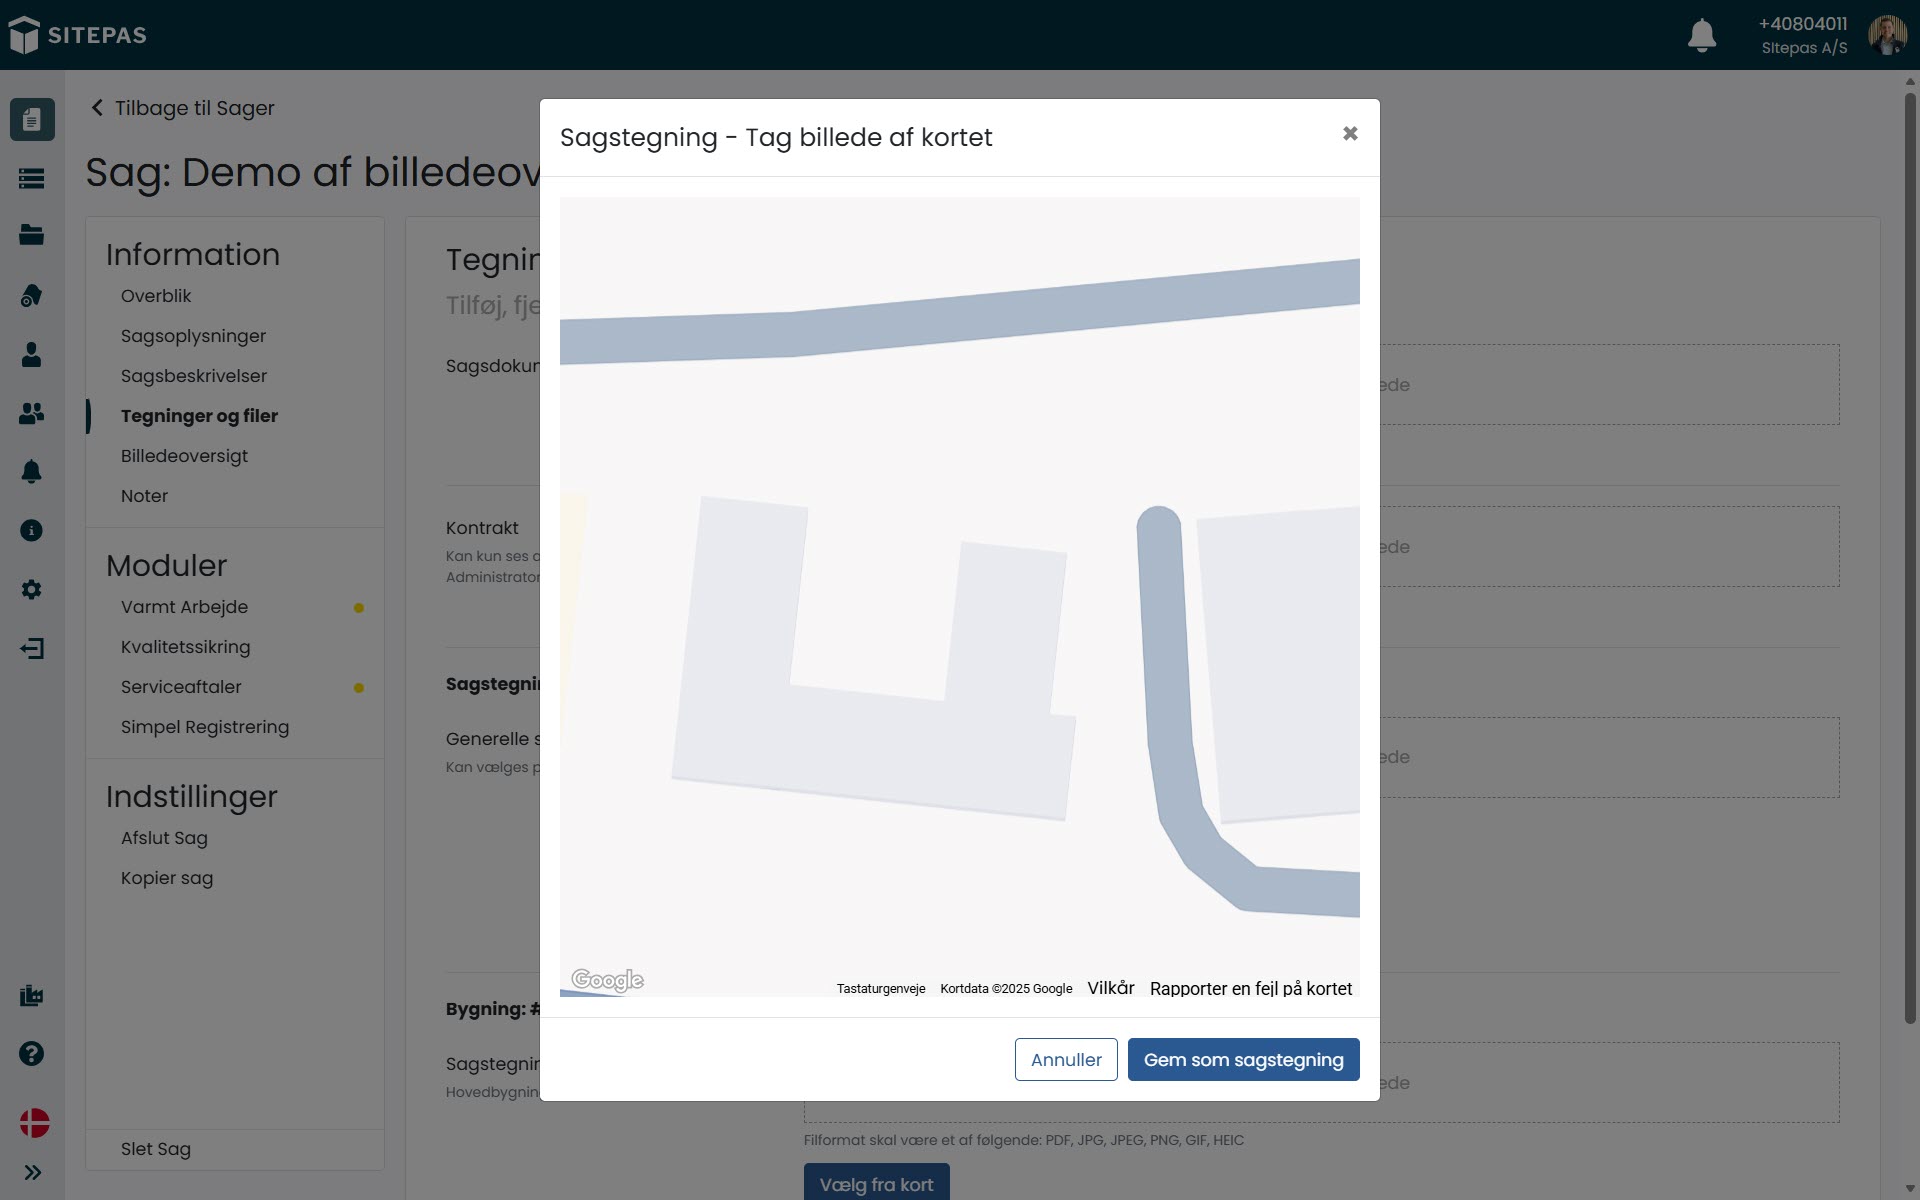Viewport: 1920px width, 1200px height.
Task: Open the settings gear icon
Action: coord(32,590)
